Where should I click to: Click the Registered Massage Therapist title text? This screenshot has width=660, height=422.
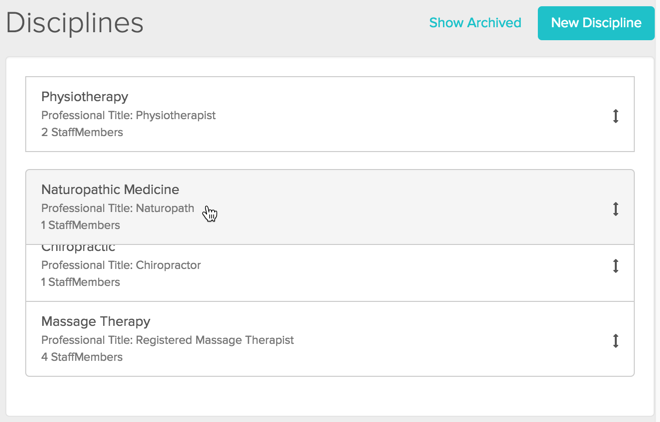(x=167, y=340)
